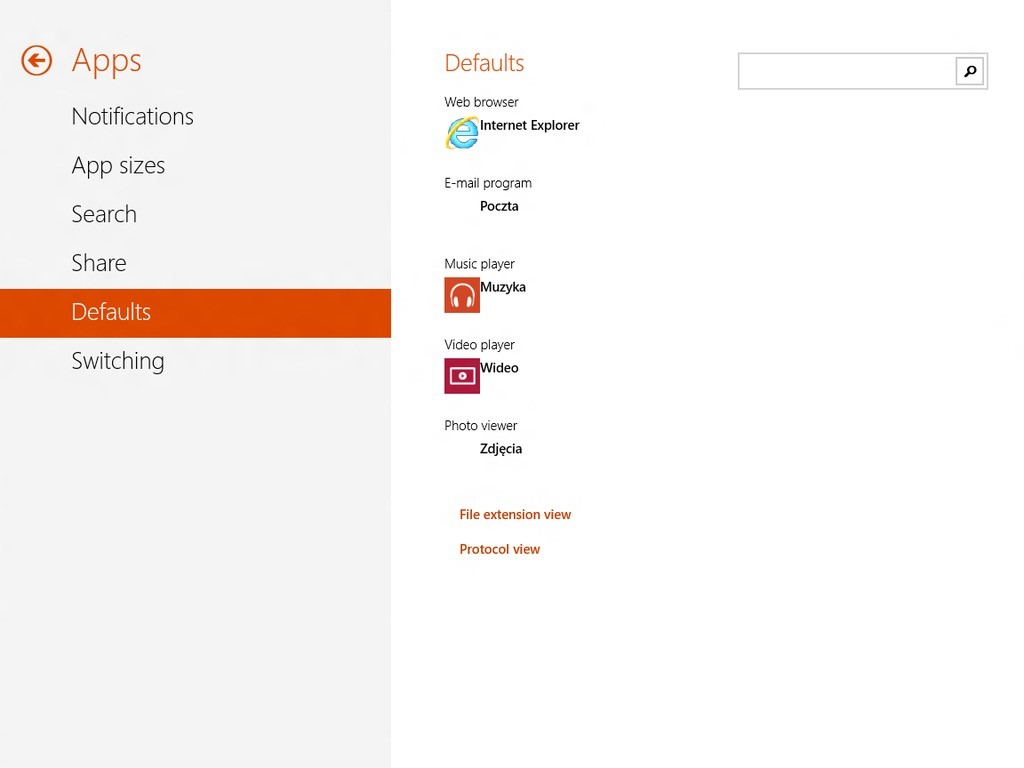Open the Protocol view link

click(x=499, y=549)
